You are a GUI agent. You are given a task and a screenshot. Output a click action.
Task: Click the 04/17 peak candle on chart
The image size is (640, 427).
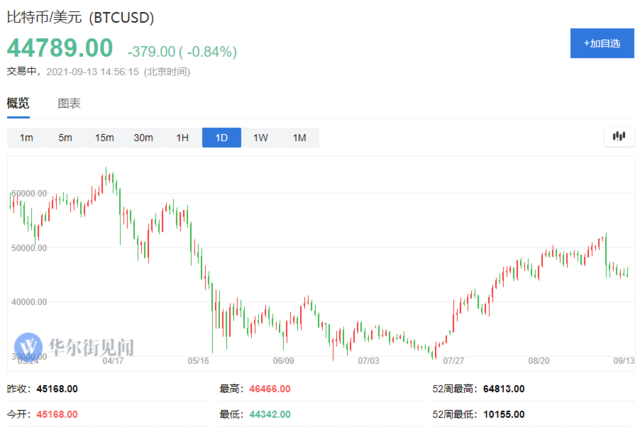(106, 177)
